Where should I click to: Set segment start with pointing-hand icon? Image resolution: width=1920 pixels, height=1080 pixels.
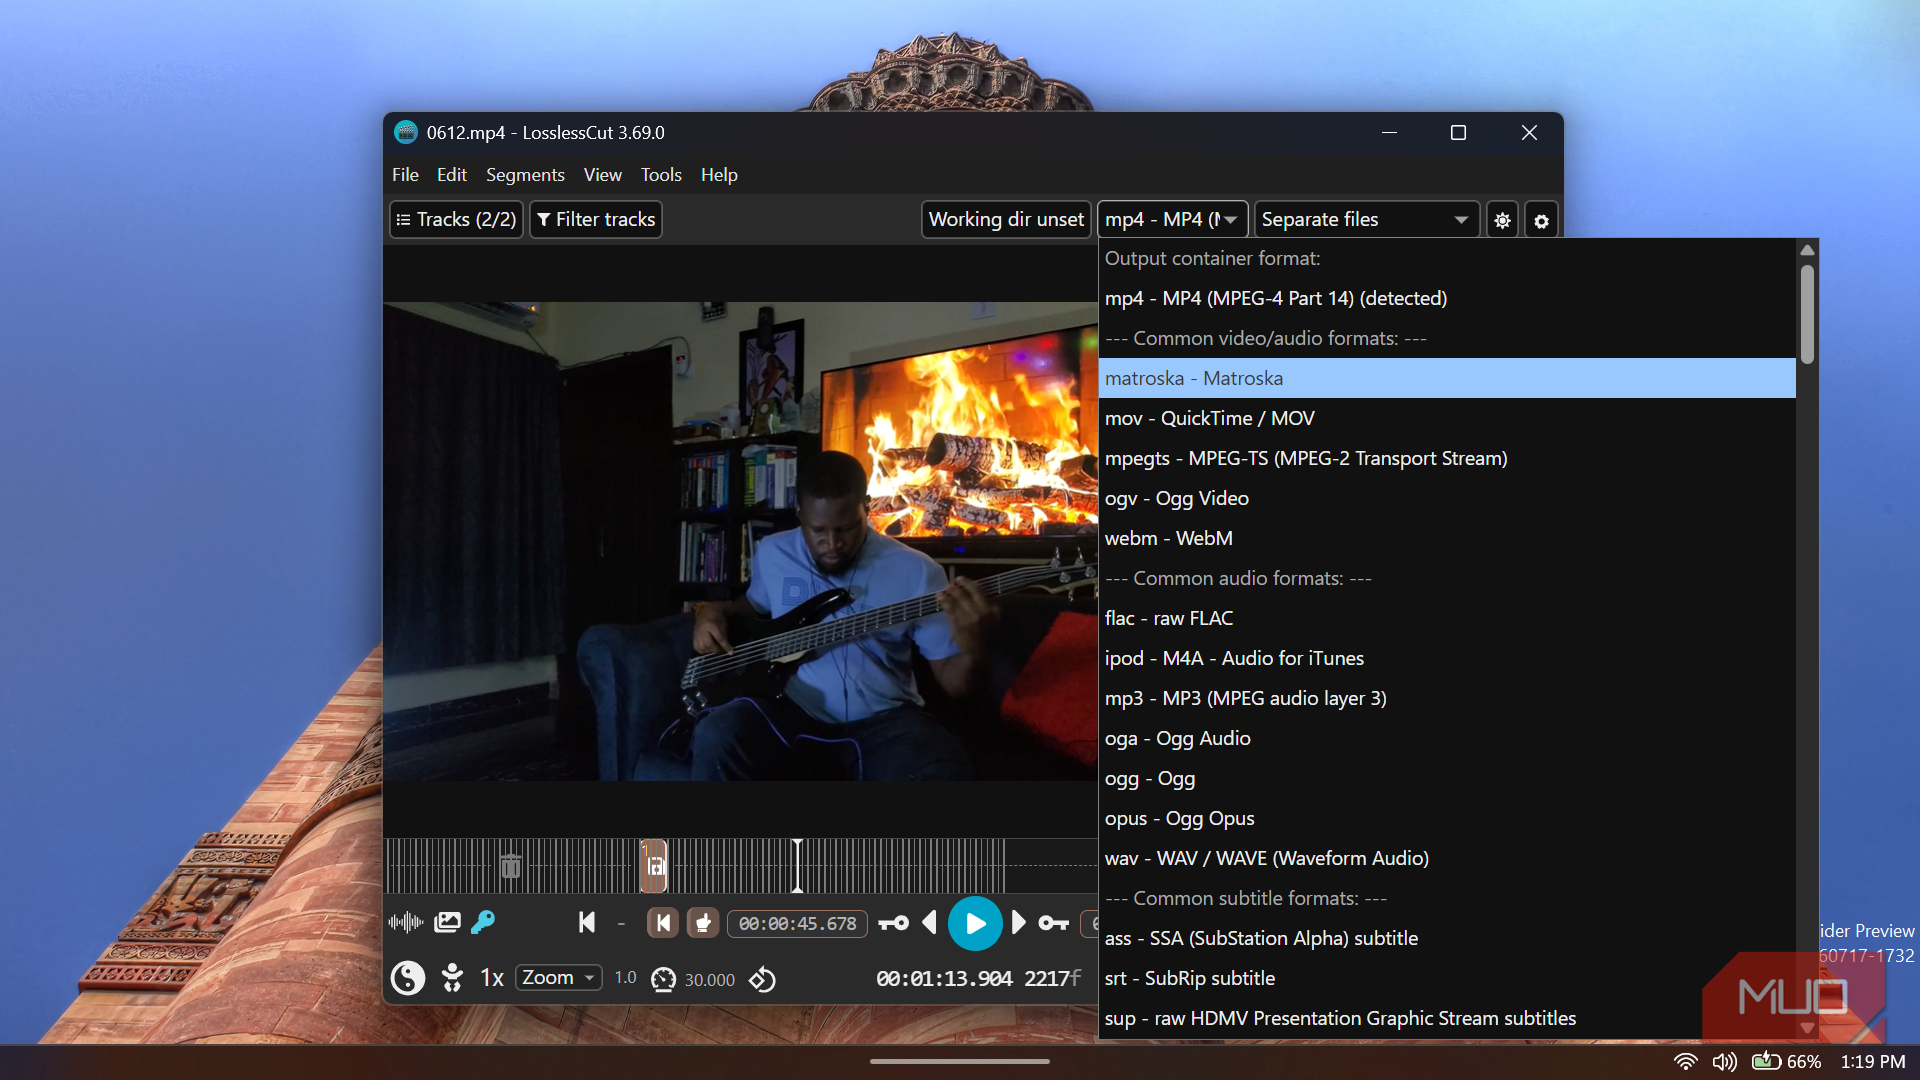click(704, 922)
